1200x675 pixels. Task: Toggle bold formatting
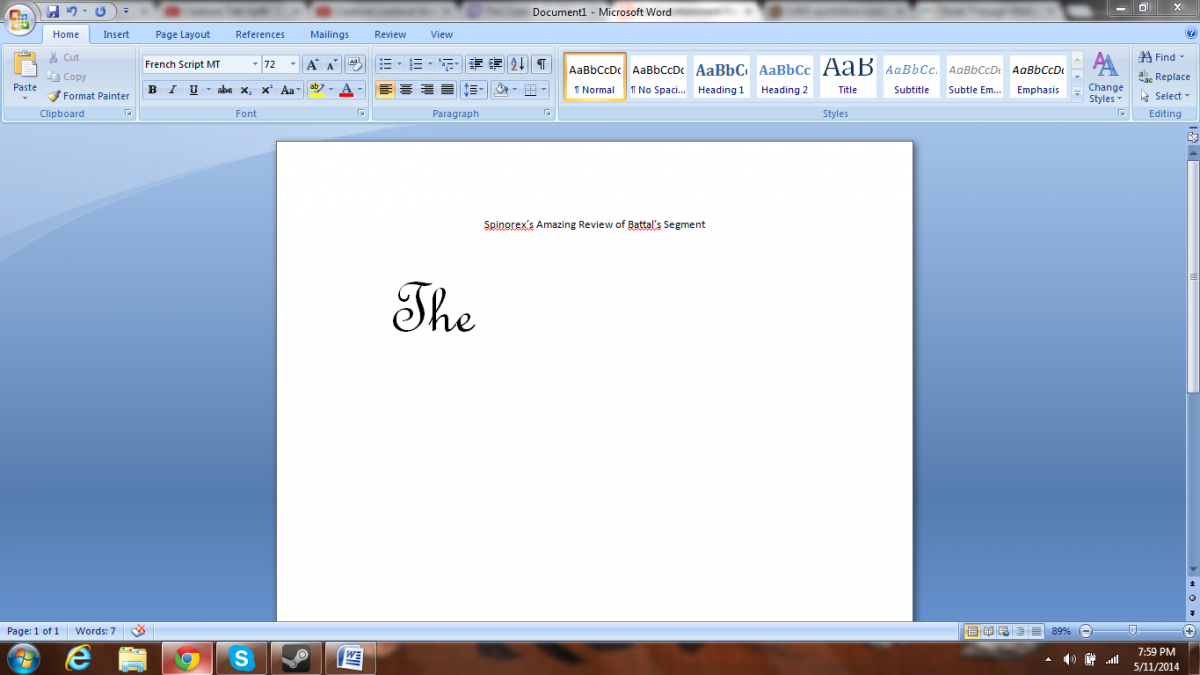152,90
